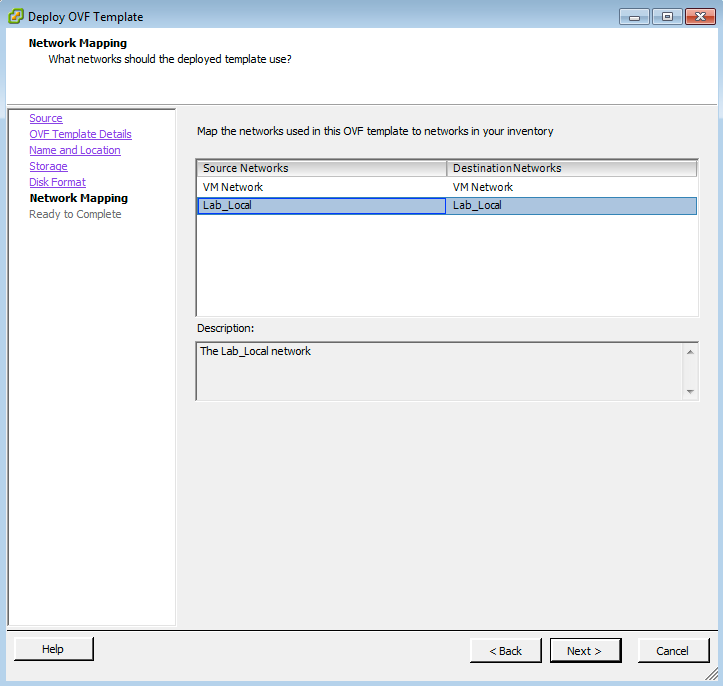Screen dimensions: 723x686
Task: Select VM Network source network row
Action: tap(322, 187)
